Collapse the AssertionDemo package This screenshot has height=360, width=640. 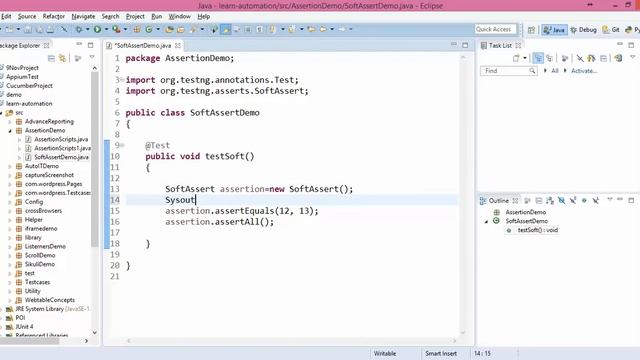(x=10, y=131)
